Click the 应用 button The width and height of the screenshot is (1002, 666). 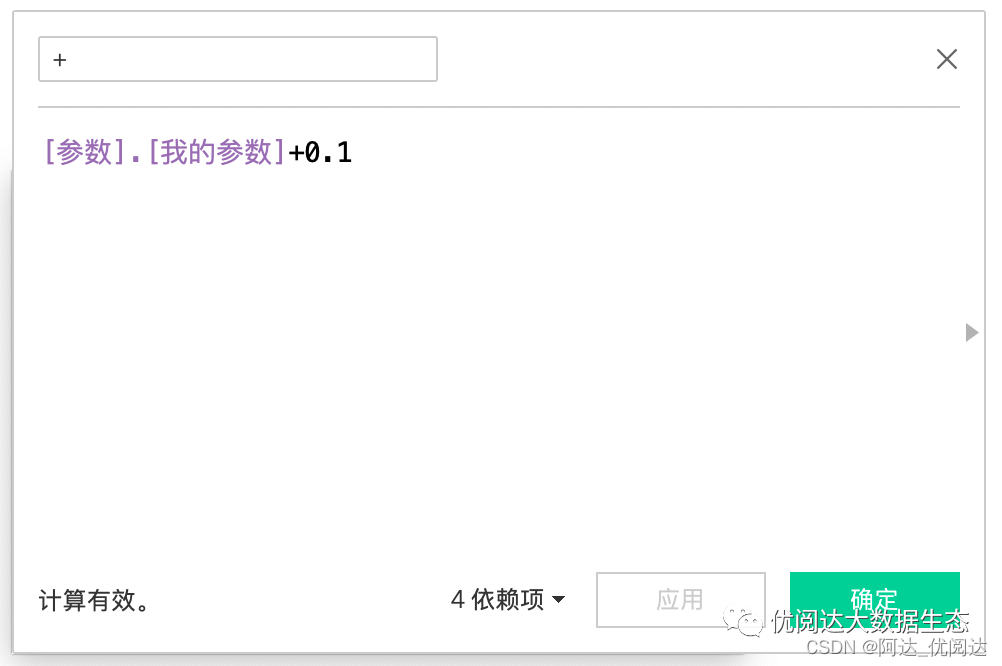681,600
